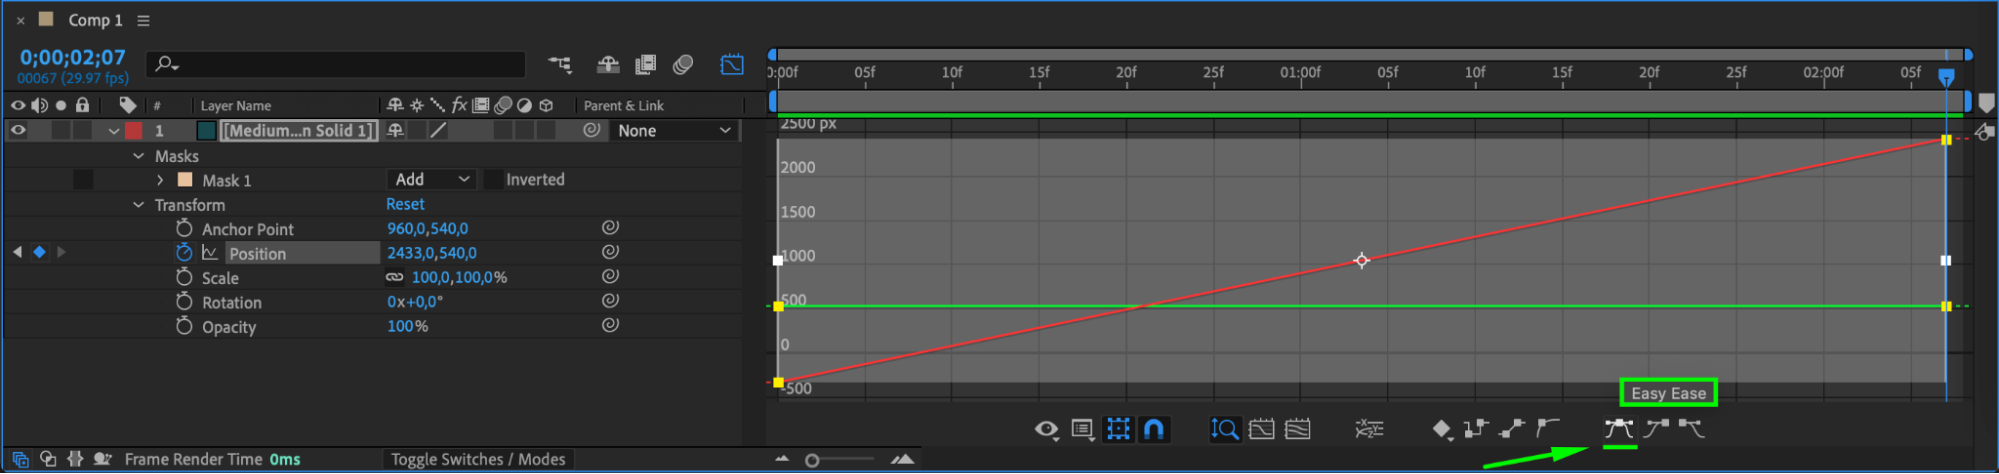Zoom in timeline with large mountain icon
This screenshot has height=474, width=1999.
(x=903, y=459)
